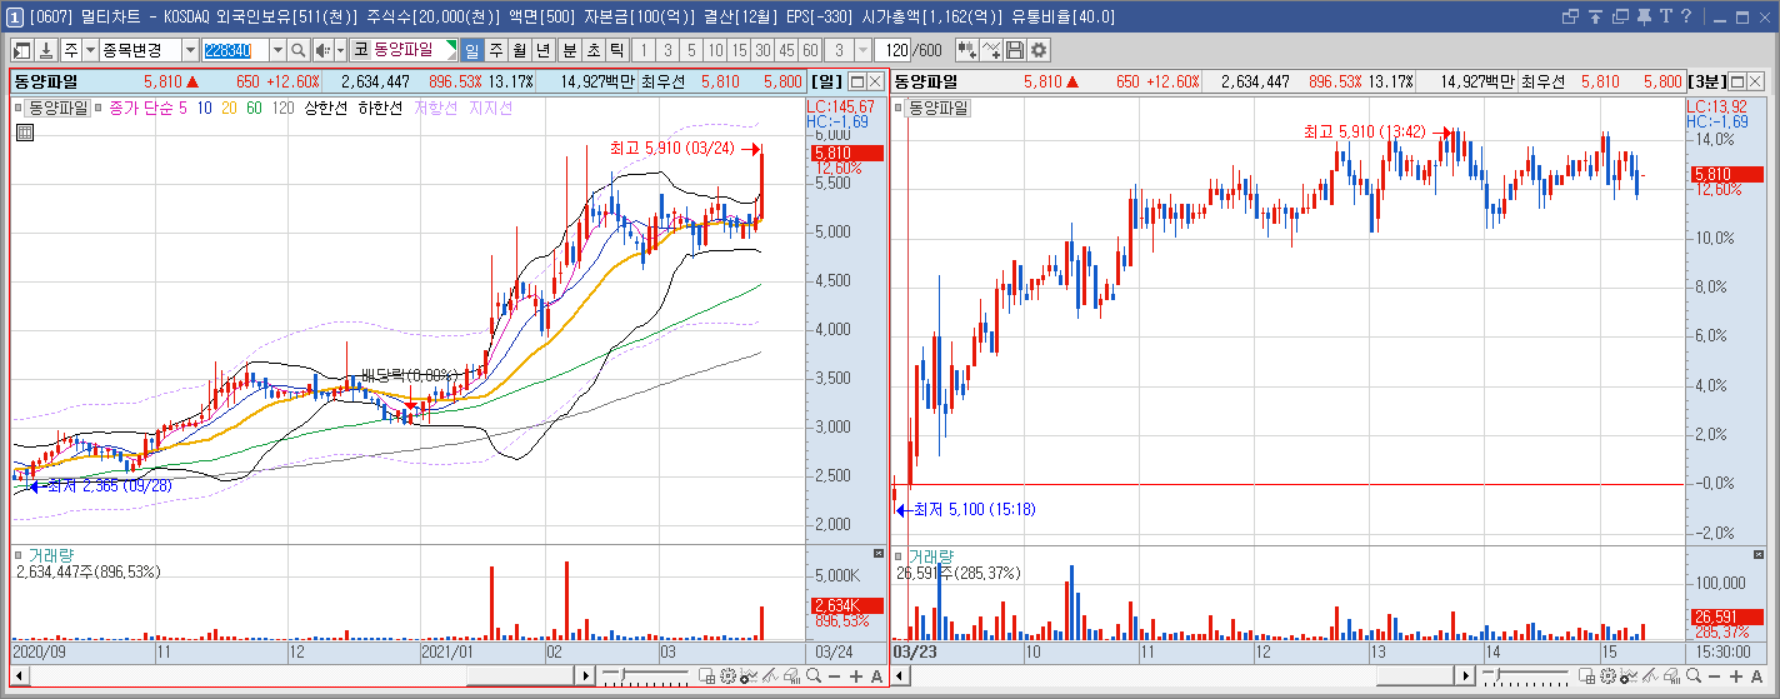The height and width of the screenshot is (699, 1780).
Task: Click daily chart settings gear icon at bottom
Action: click(x=728, y=677)
